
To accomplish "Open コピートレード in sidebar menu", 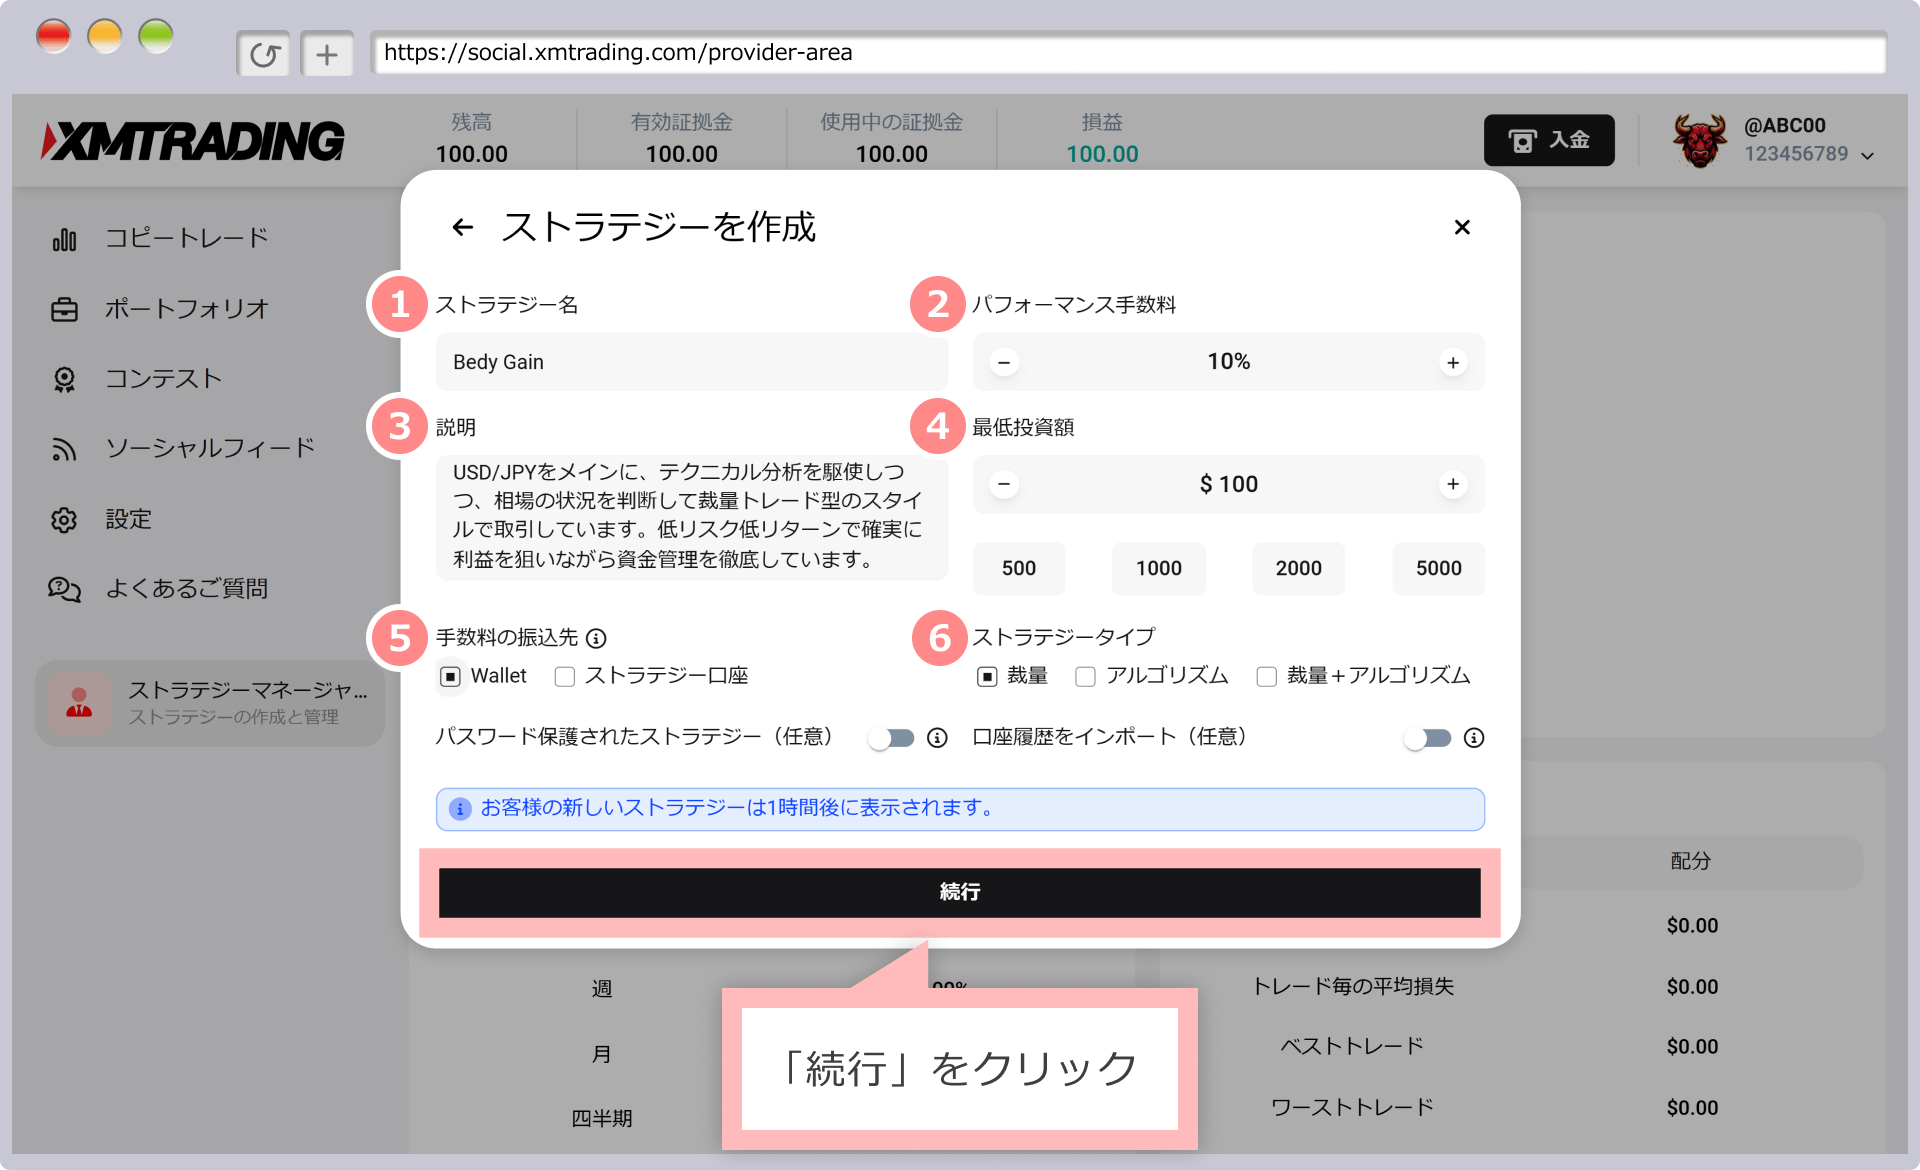I will (x=186, y=239).
